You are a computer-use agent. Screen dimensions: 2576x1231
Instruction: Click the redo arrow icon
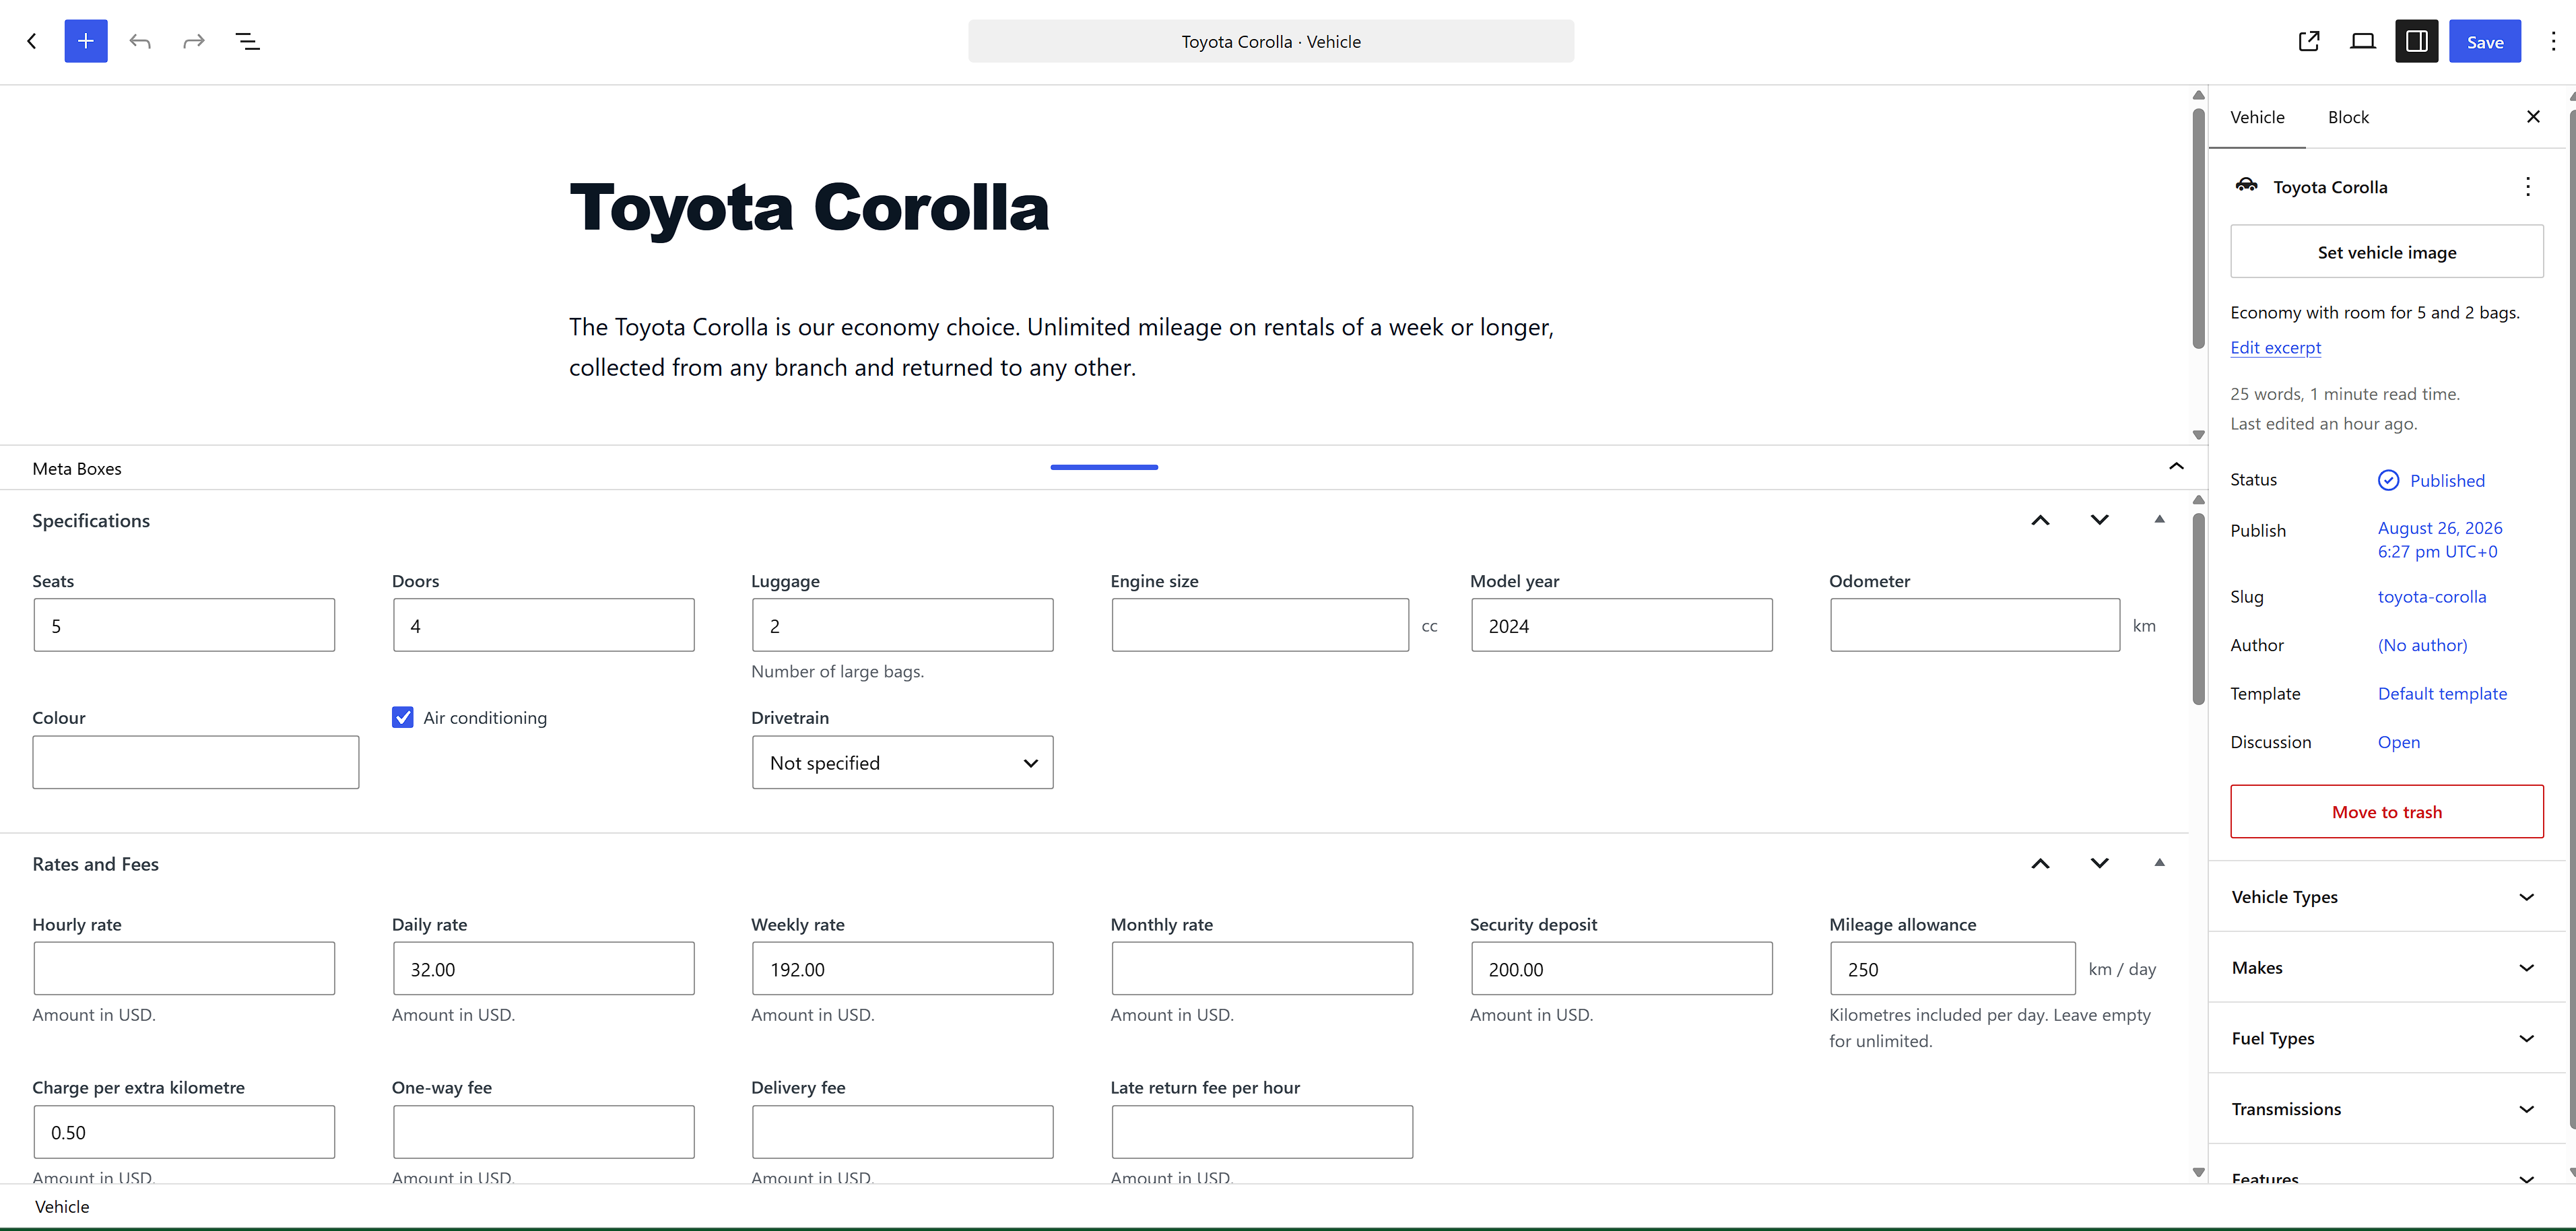click(194, 41)
